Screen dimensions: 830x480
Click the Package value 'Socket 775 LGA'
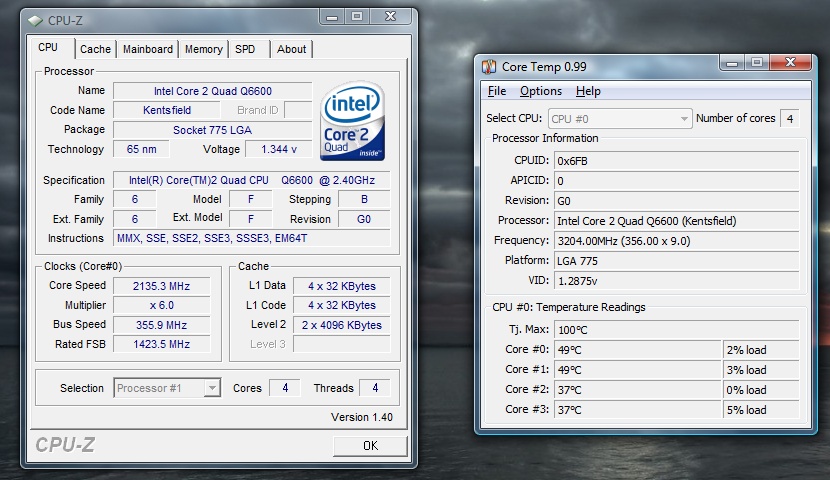tap(213, 130)
